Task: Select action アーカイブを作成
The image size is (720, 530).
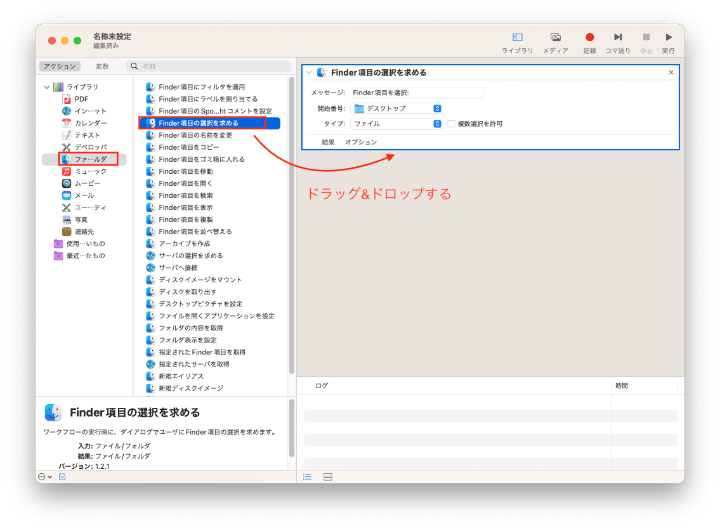Action: coord(178,243)
